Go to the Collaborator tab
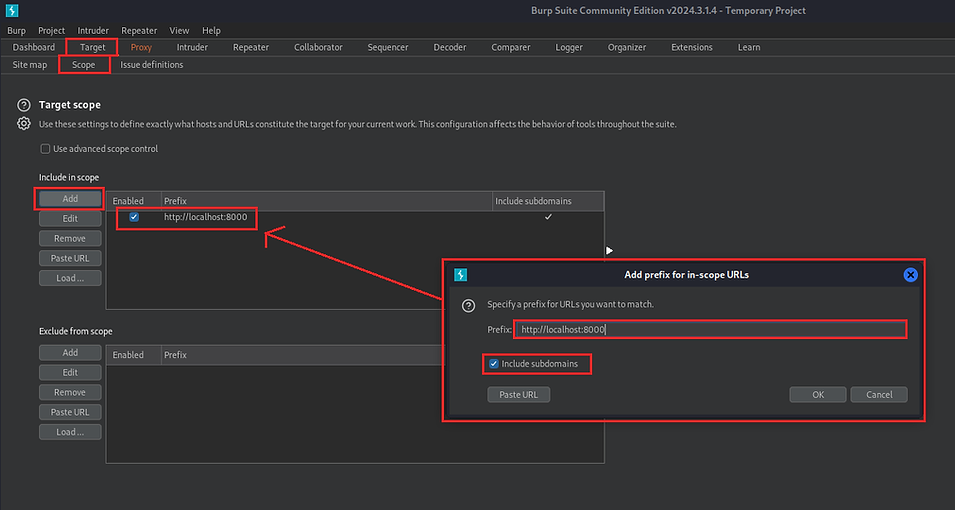The height and width of the screenshot is (510, 955). tap(318, 47)
